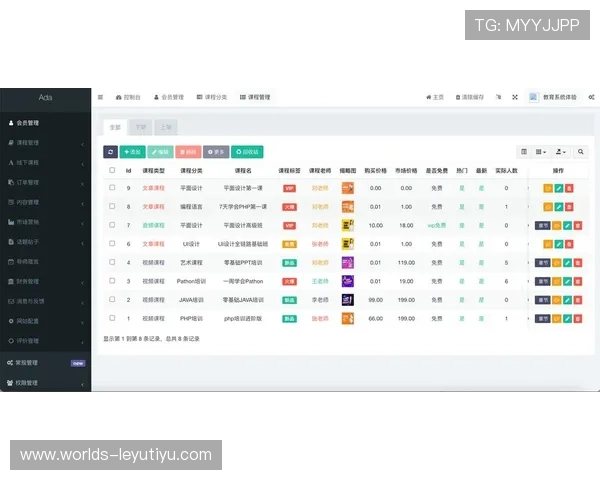Click the dark refresh table button
This screenshot has height=480, width=600.
[110, 152]
